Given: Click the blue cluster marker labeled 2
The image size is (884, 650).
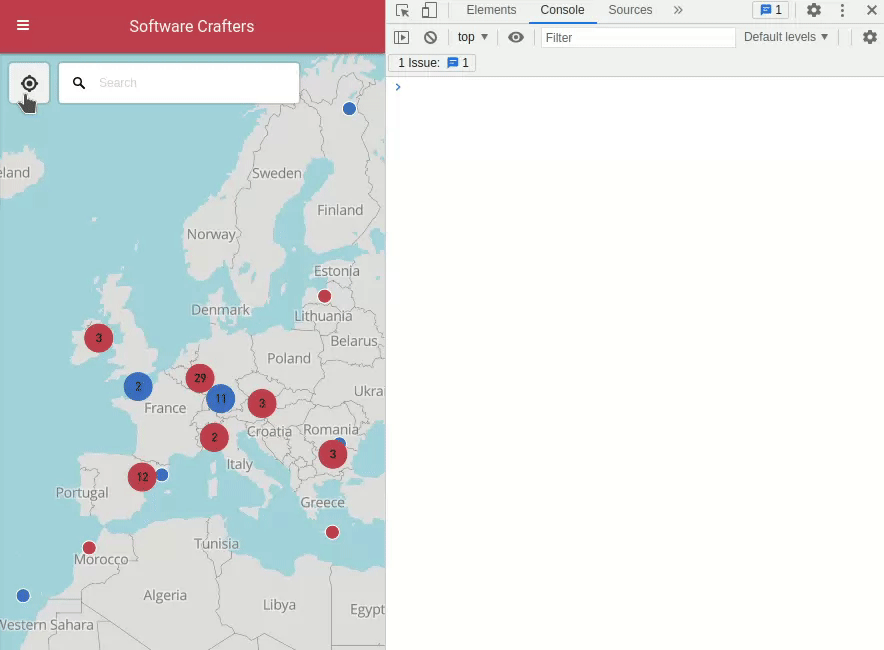Looking at the screenshot, I should pos(138,387).
